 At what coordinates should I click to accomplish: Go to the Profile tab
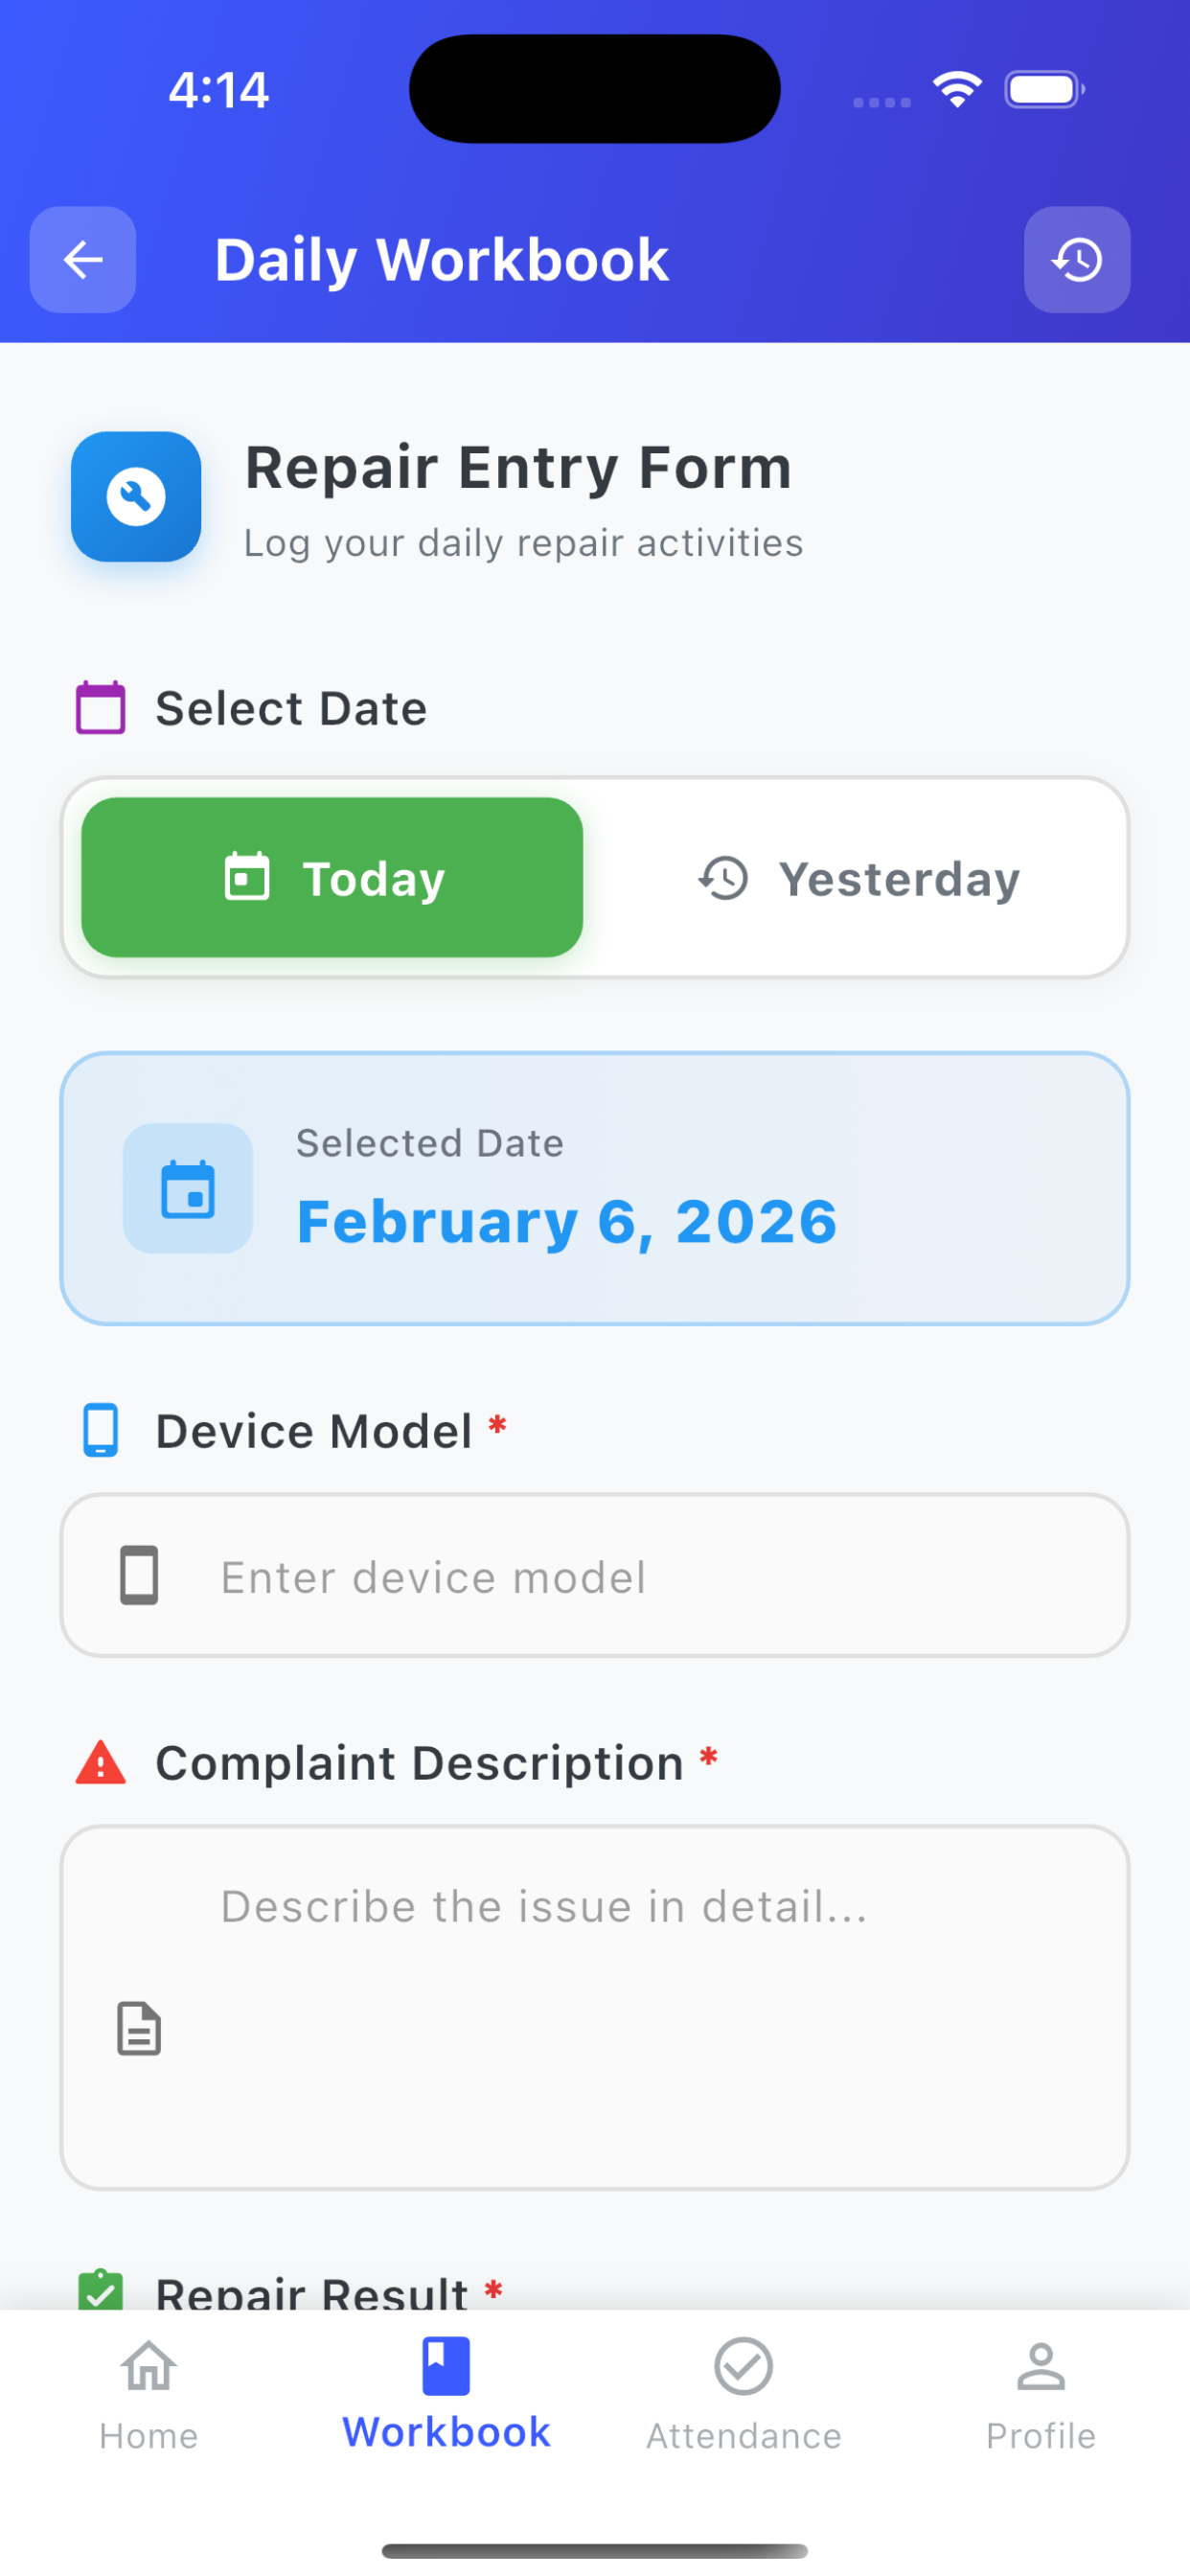1041,2395
